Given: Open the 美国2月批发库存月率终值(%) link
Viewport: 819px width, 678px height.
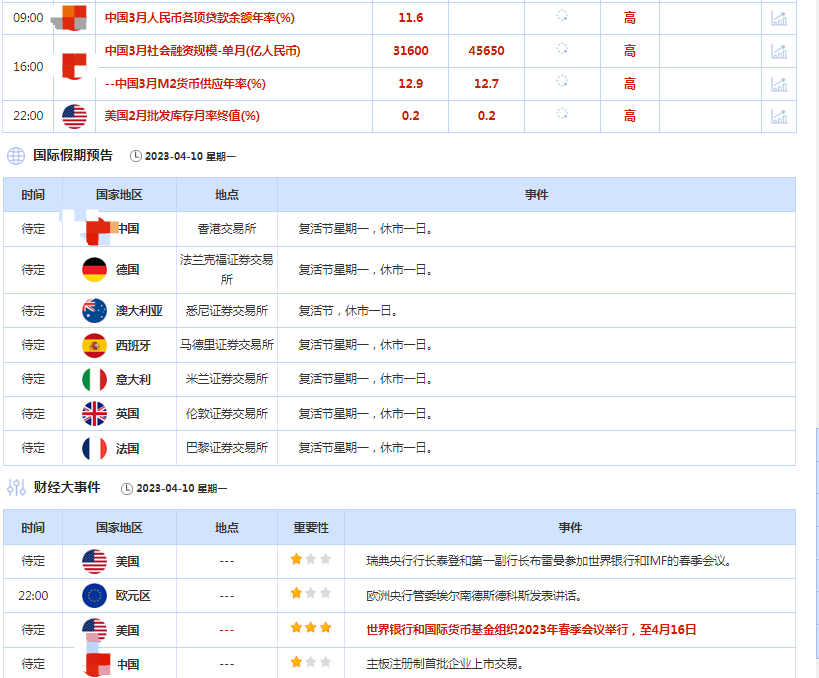Looking at the screenshot, I should click(182, 116).
